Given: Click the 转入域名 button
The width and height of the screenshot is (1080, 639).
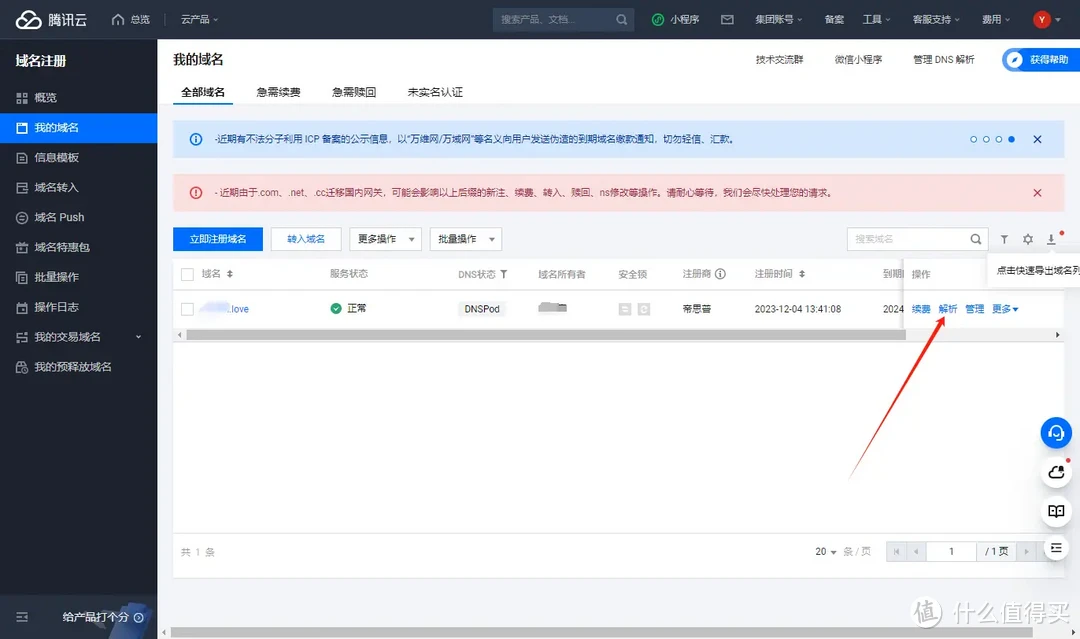Looking at the screenshot, I should (306, 239).
